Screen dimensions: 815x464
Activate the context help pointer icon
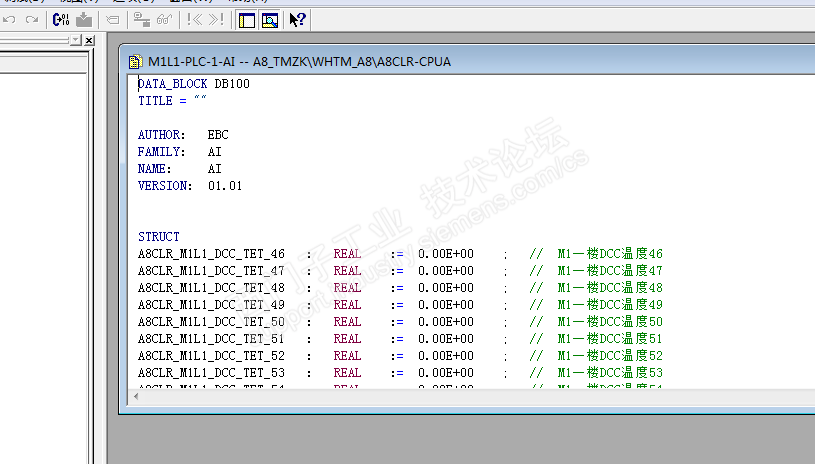(297, 20)
